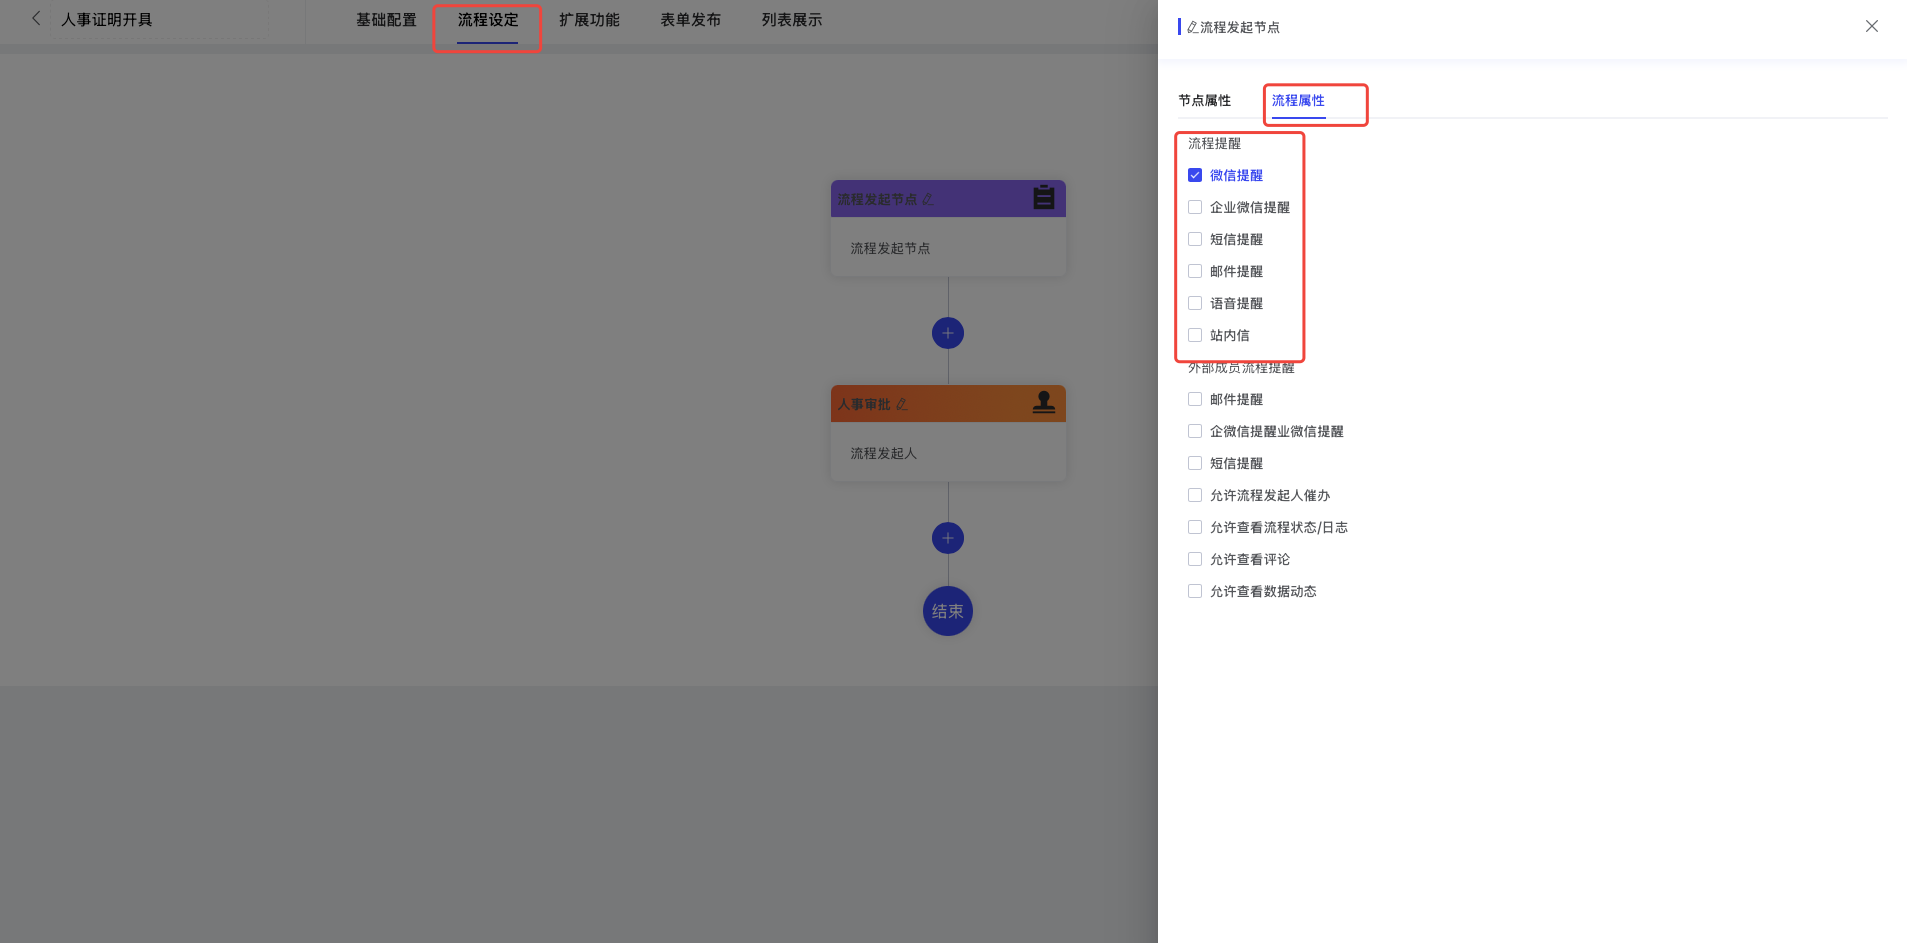Select the 流程属性 tab
1907x943 pixels.
click(x=1298, y=101)
